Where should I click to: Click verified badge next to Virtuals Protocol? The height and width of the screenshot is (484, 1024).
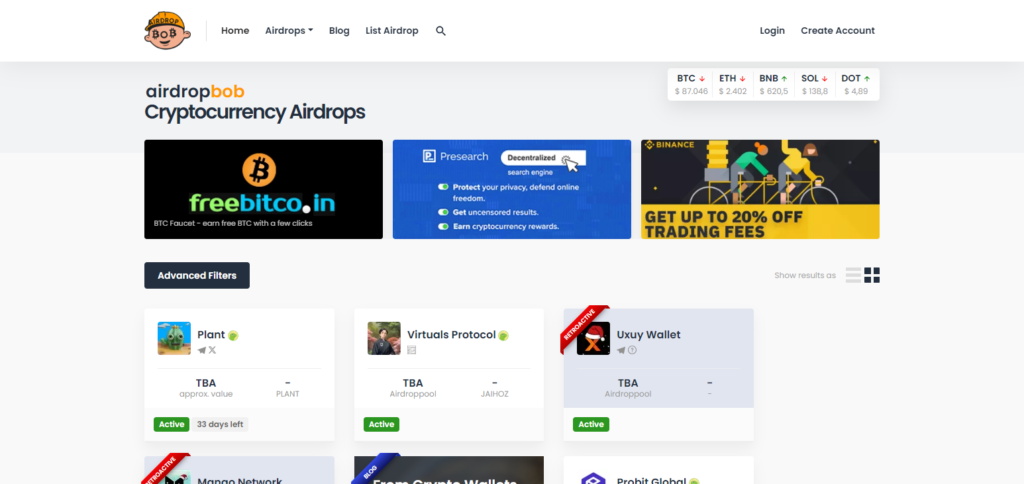click(x=504, y=336)
